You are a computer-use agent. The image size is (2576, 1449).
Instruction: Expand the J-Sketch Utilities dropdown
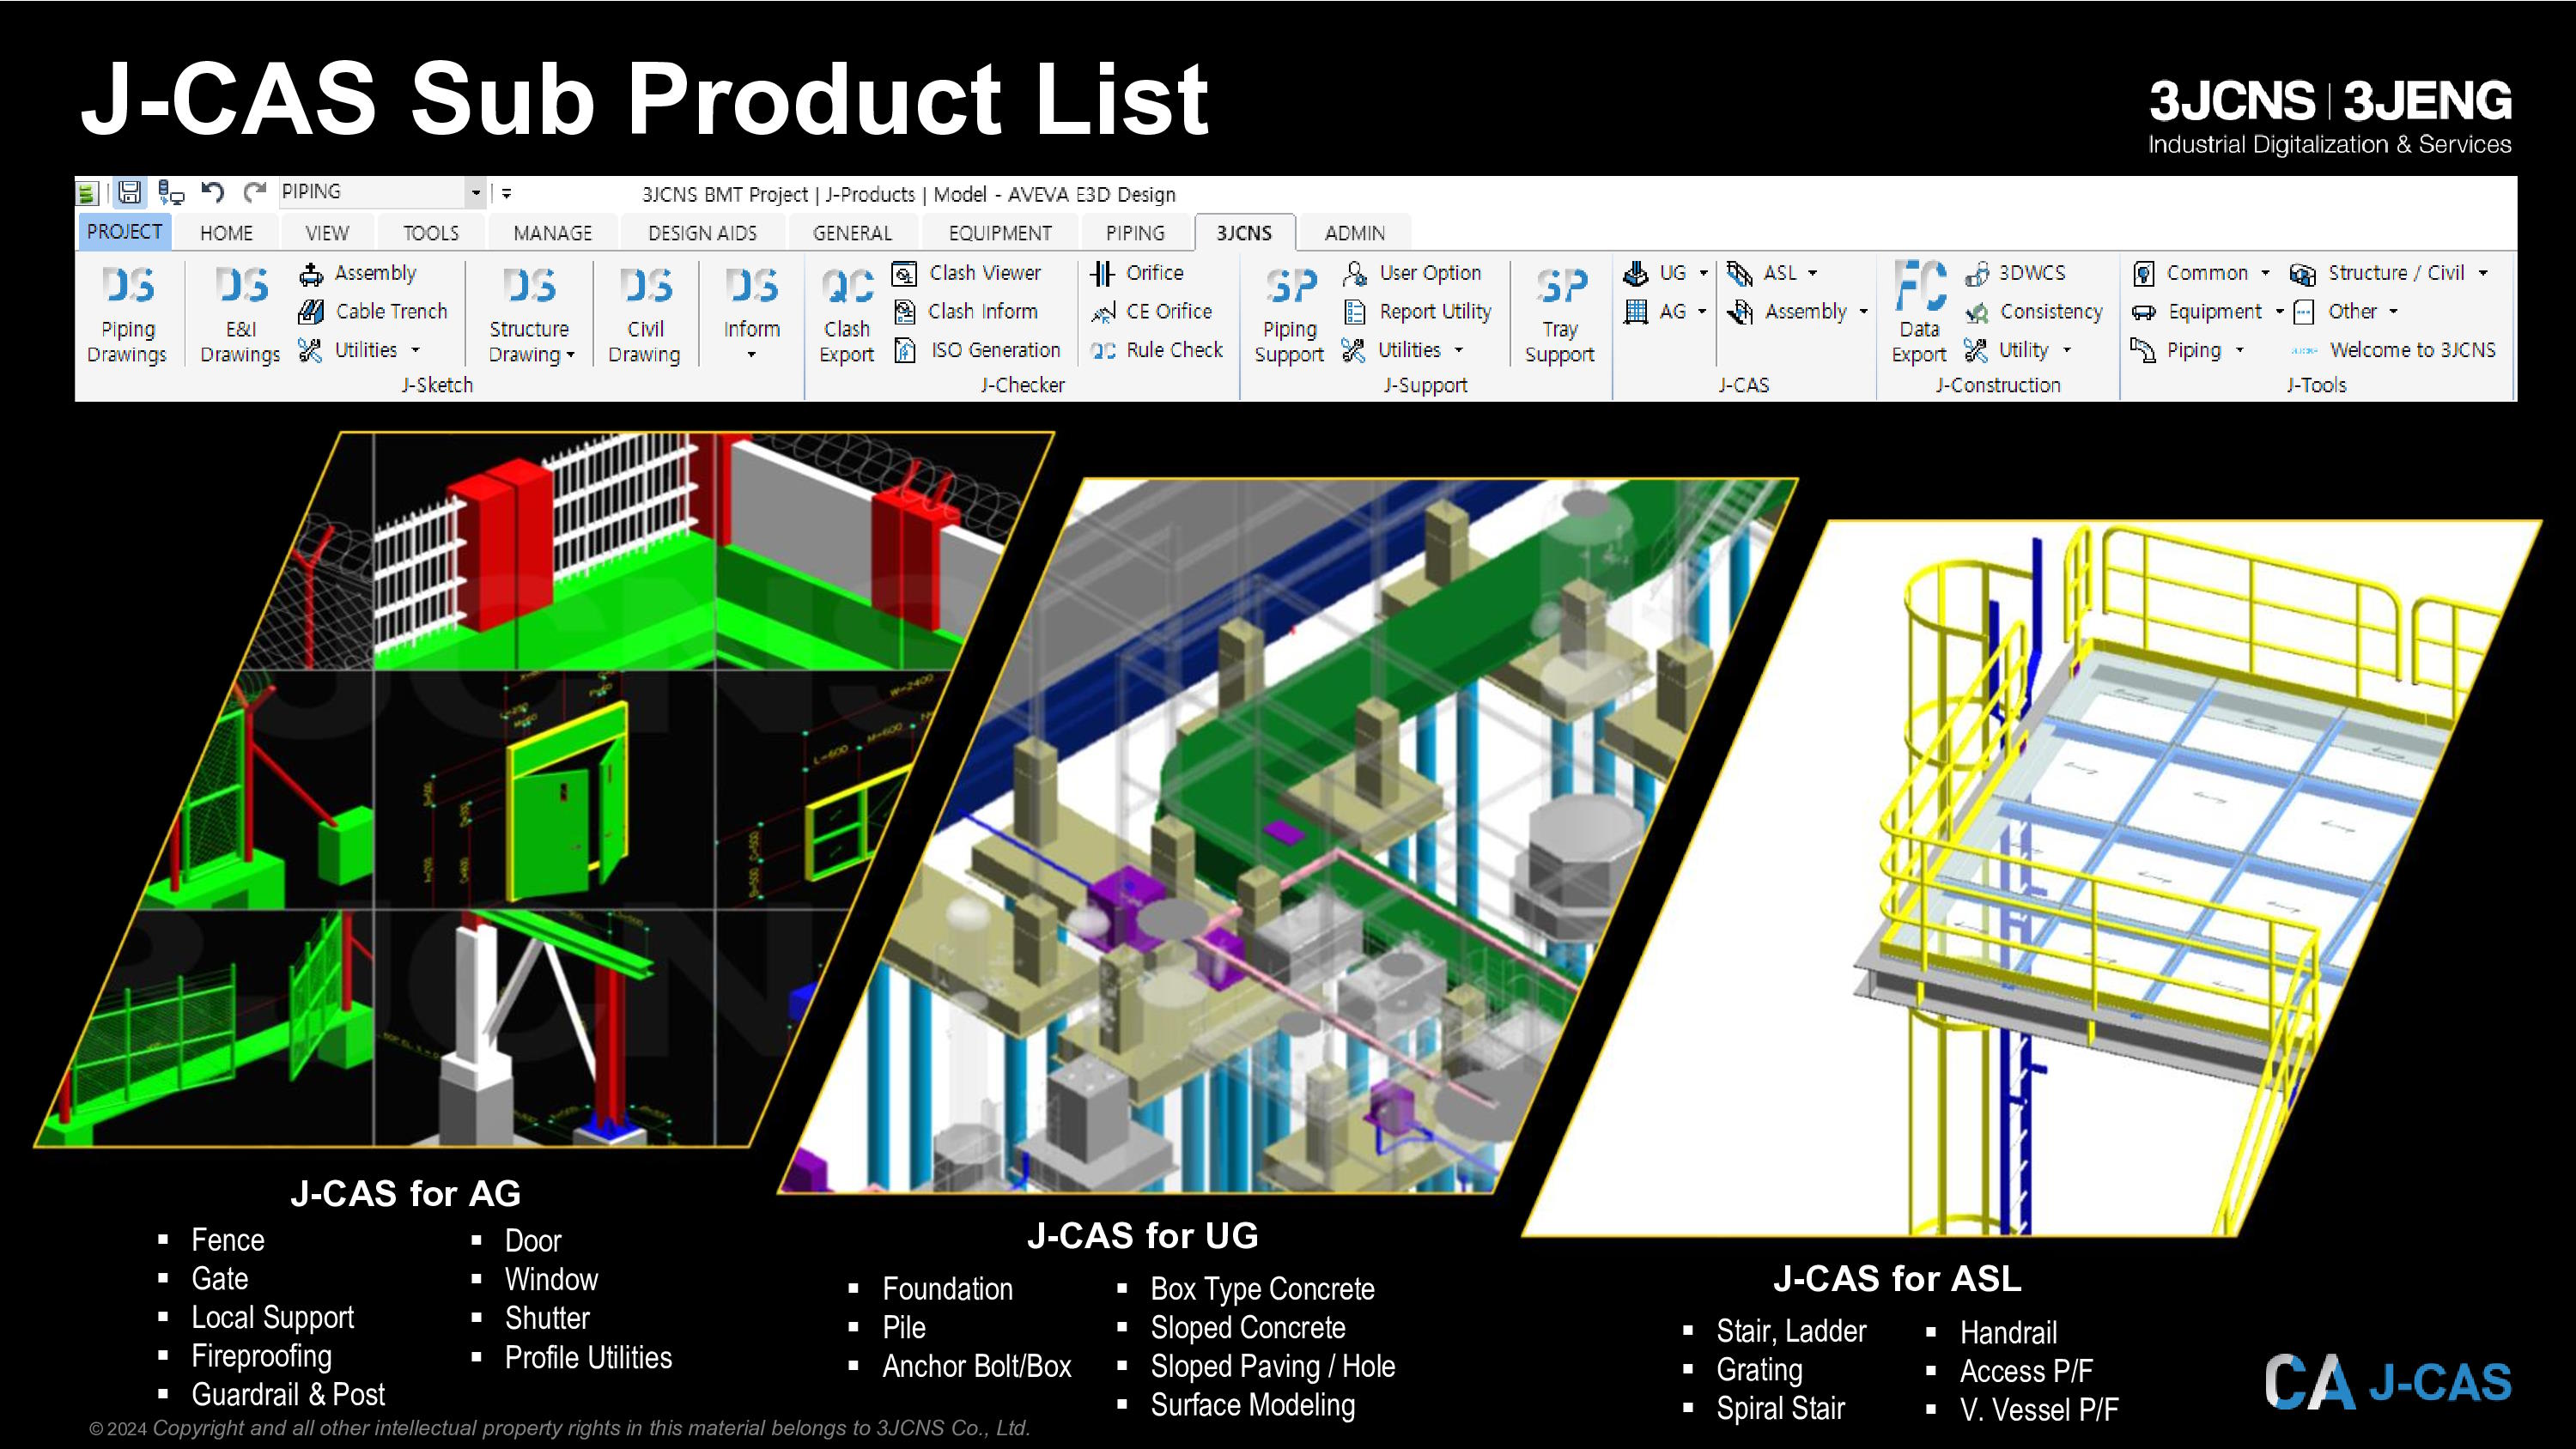(415, 350)
